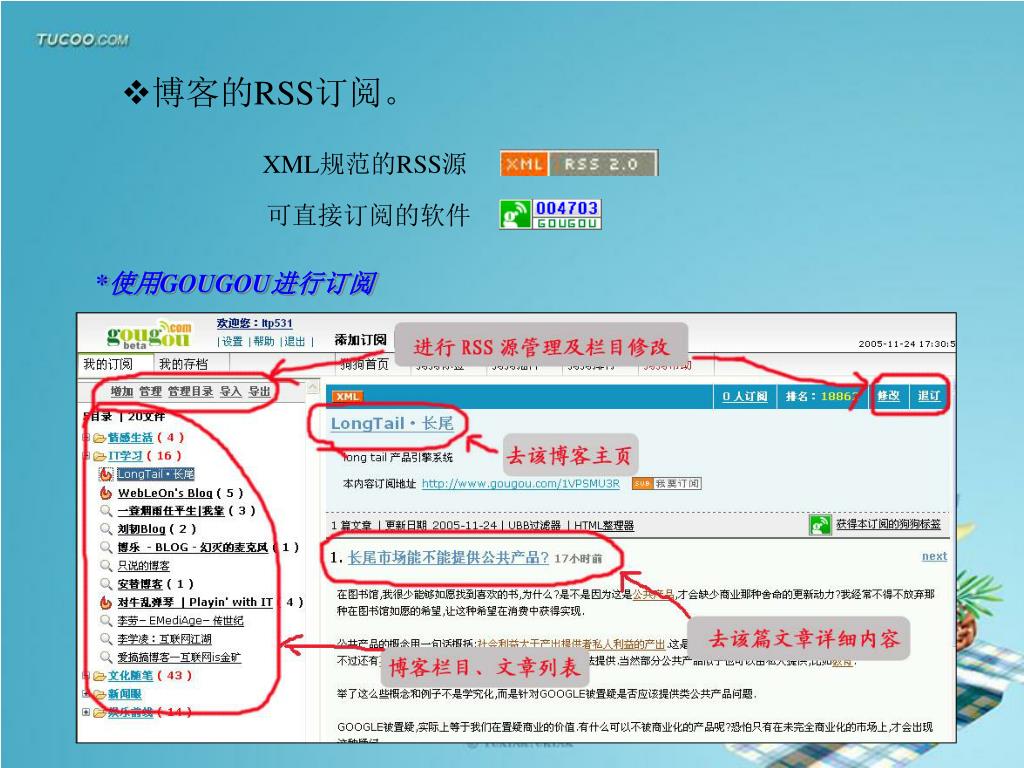Click the 欢迎您：ltp531 username link
Screen dimensions: 1024x768
255,323
